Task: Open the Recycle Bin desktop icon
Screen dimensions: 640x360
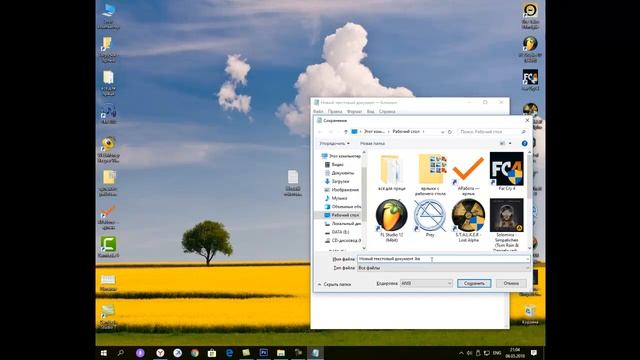Action: 529,314
